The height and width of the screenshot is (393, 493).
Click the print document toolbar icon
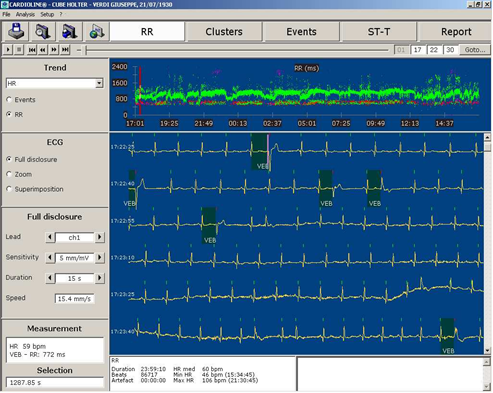point(69,32)
